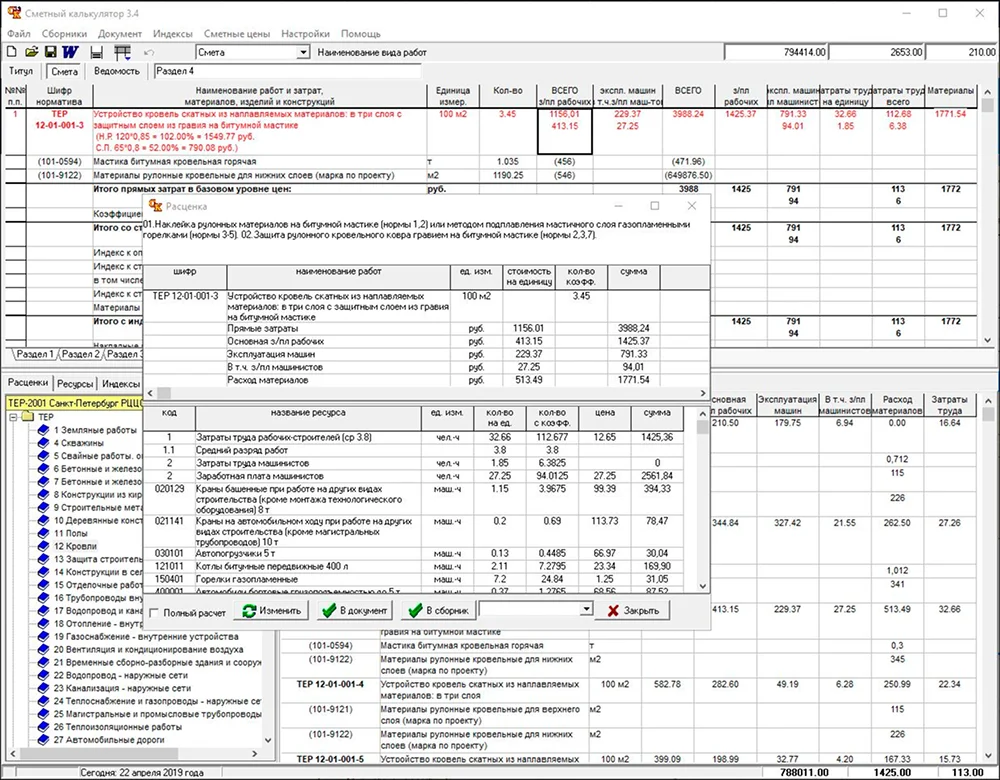
Task: Click book icon for 26 Теплоизоляционные работы
Action: tap(43, 727)
